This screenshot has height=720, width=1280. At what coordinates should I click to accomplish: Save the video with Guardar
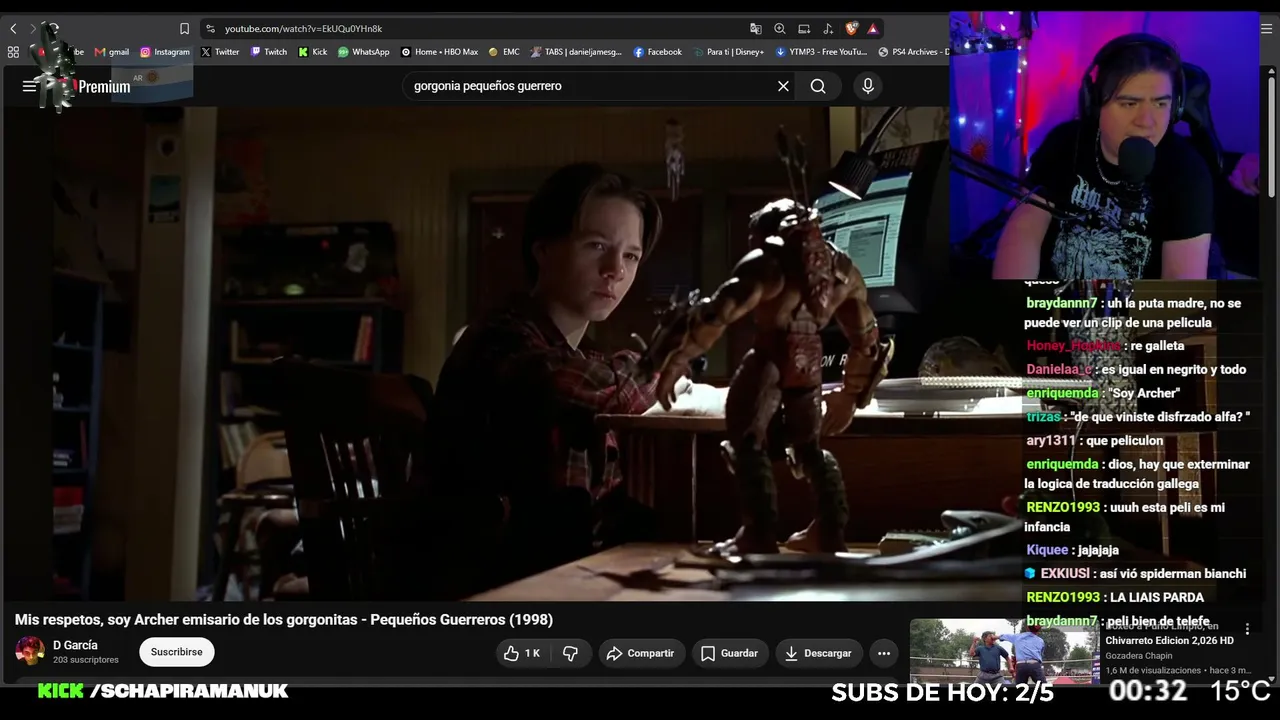(730, 653)
